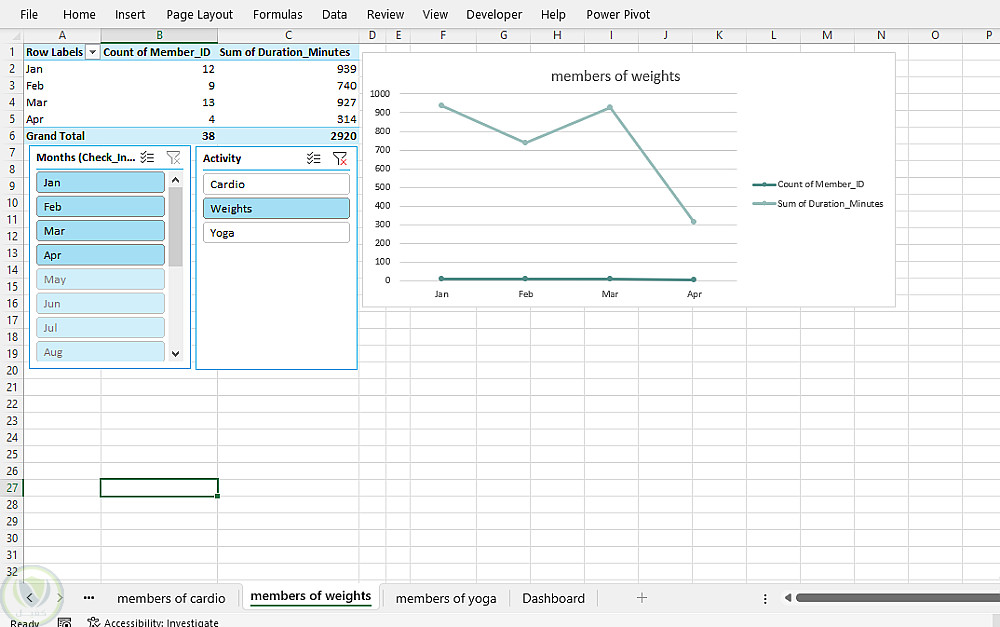Switch to the Dashboard sheet tab

pyautogui.click(x=553, y=598)
